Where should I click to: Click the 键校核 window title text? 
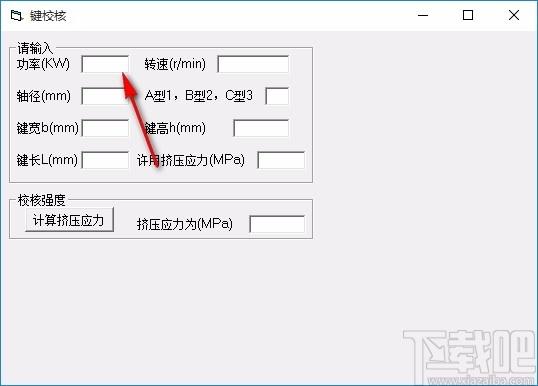[x=48, y=16]
